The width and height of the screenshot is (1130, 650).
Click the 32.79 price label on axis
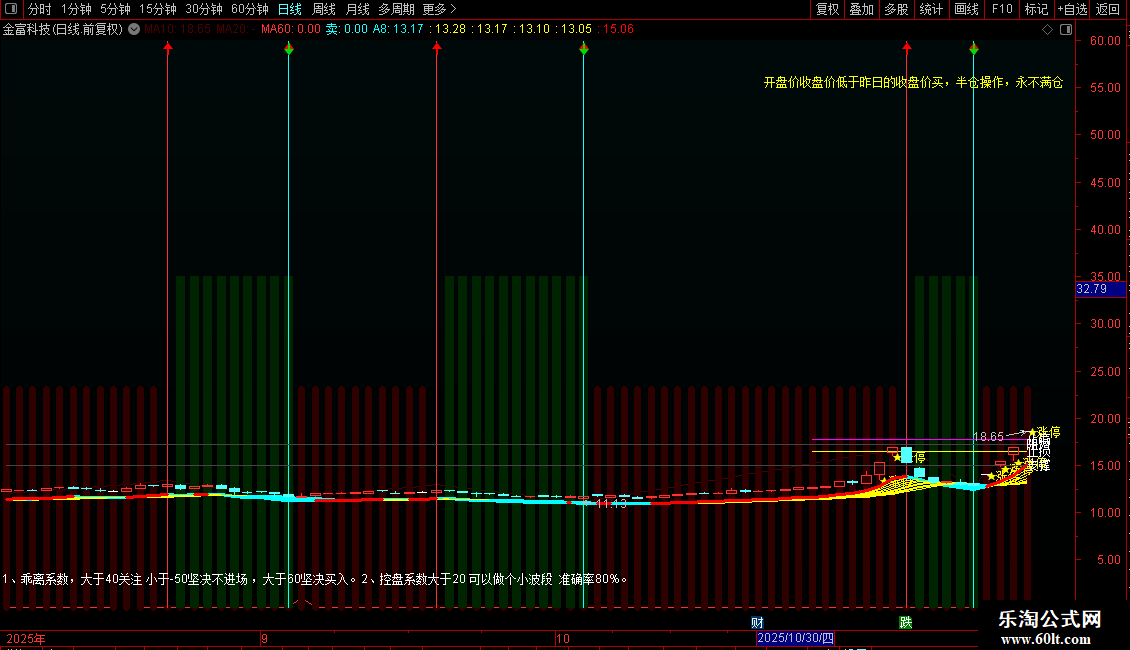[1091, 289]
